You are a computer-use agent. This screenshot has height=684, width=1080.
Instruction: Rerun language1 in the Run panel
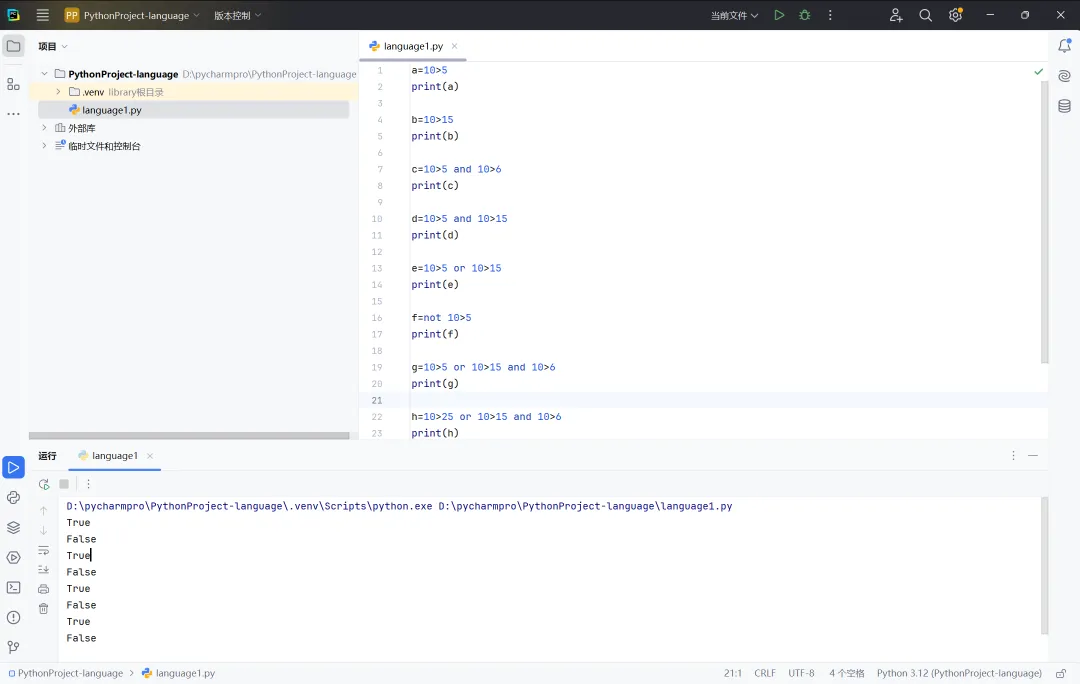tap(44, 484)
